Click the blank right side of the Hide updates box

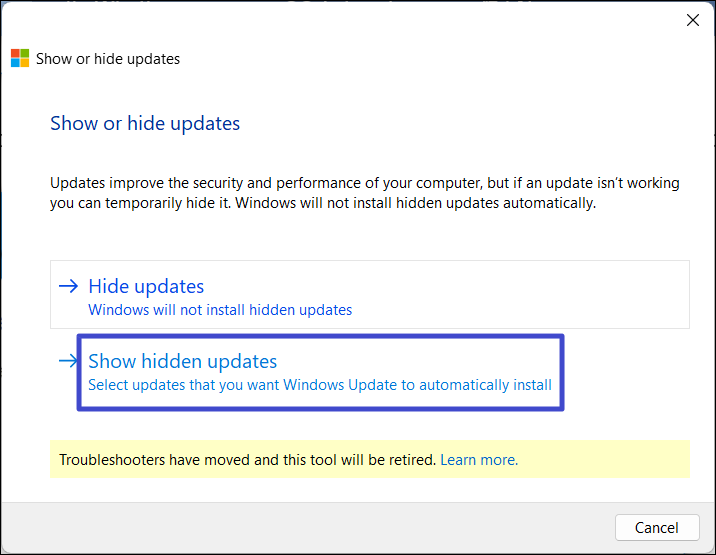(560, 295)
